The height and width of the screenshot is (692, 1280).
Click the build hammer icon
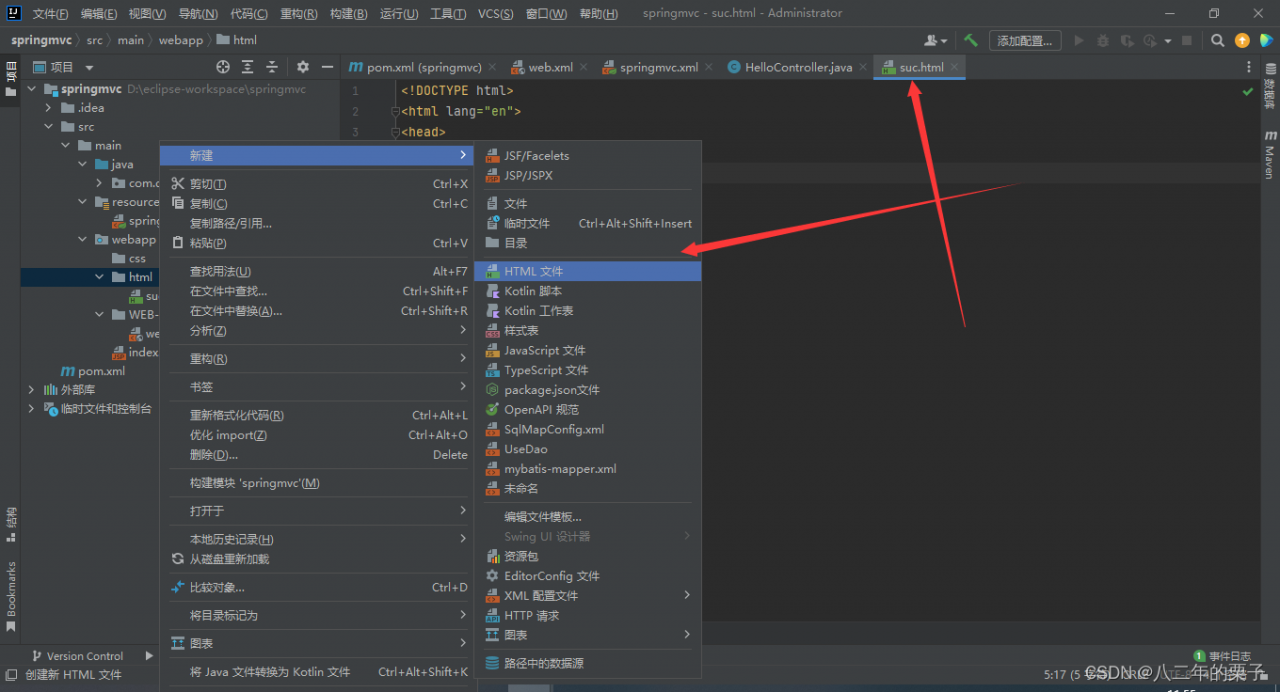click(971, 41)
